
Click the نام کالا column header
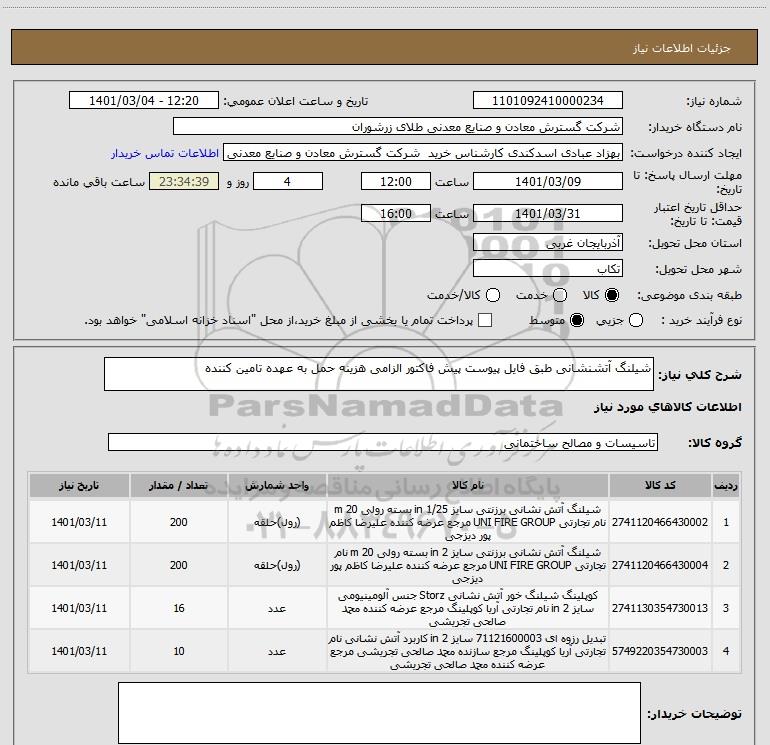tap(468, 486)
